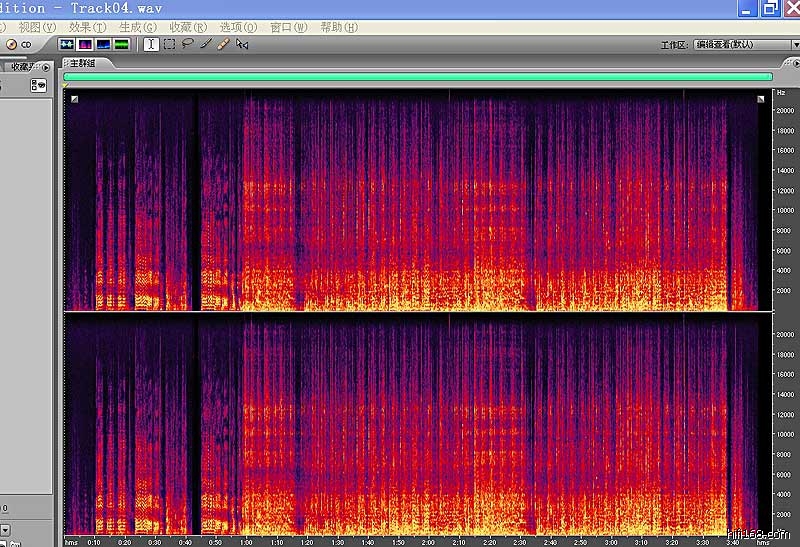Select the Time Selection tool
Screen dimensions: 800x547
(x=151, y=44)
